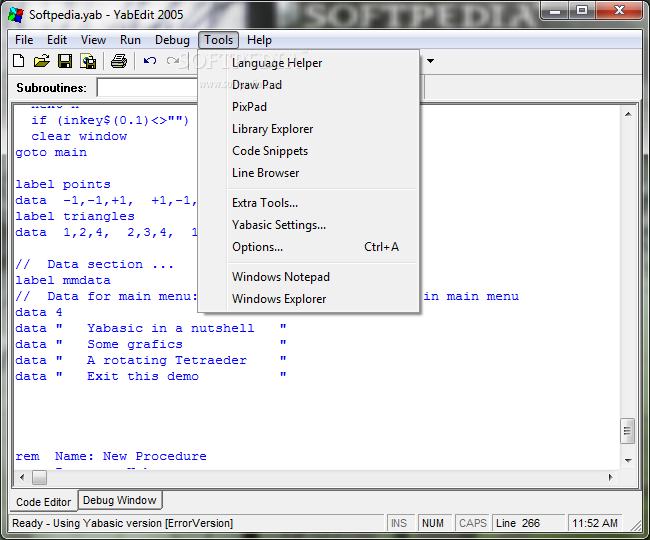Click the New file toolbar icon

pyautogui.click(x=19, y=61)
